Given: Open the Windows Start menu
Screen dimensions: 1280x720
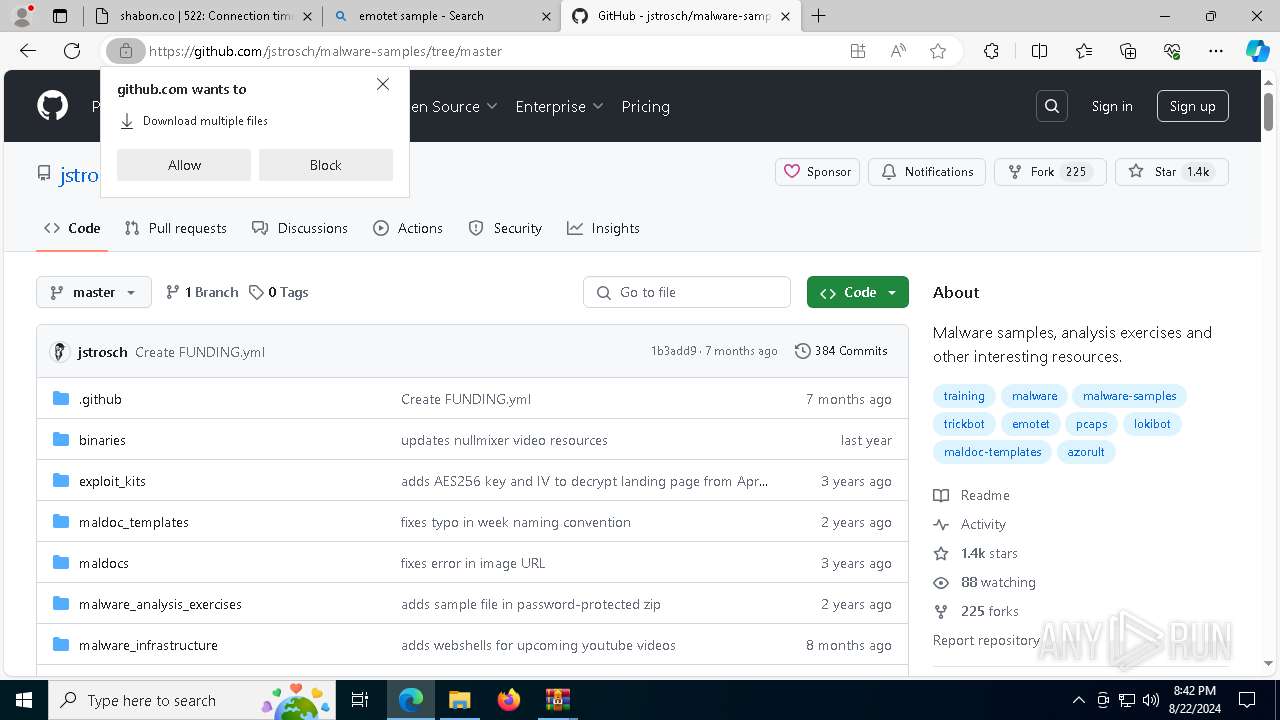Looking at the screenshot, I should (23, 700).
